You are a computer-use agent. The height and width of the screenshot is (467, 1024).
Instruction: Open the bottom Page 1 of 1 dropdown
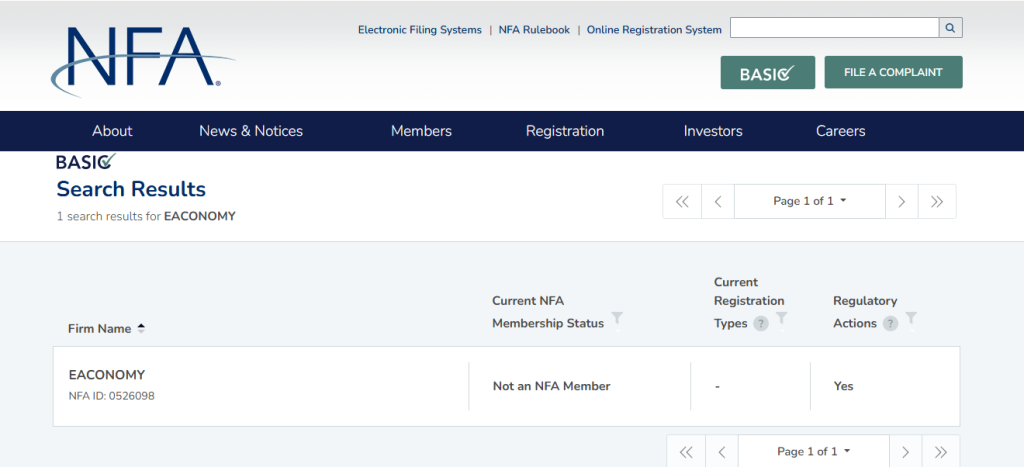pos(813,451)
